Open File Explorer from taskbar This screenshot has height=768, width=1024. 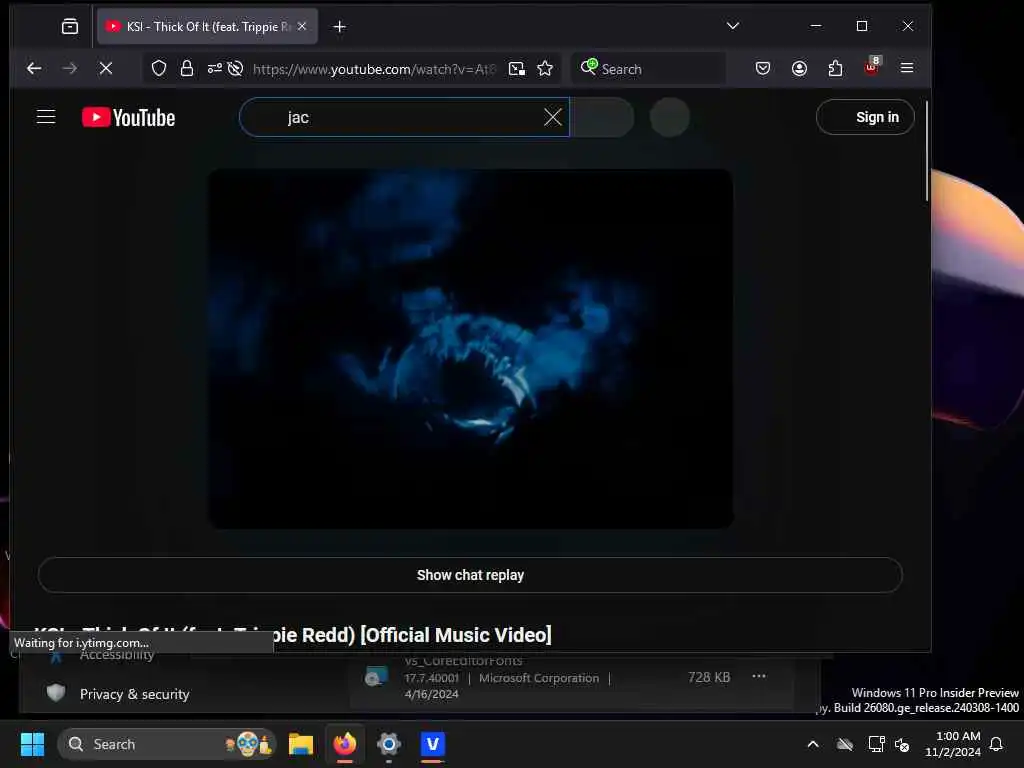pos(300,744)
